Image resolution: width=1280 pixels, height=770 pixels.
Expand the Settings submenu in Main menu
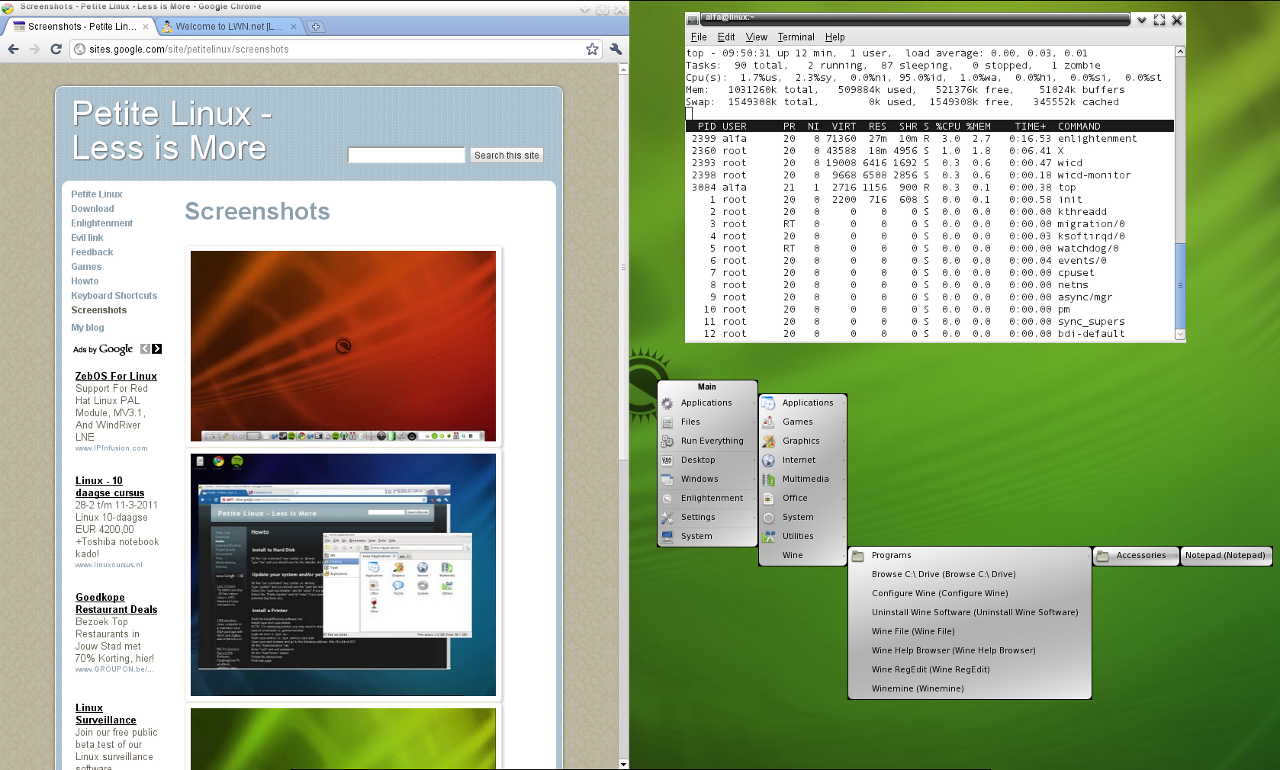pyautogui.click(x=699, y=517)
